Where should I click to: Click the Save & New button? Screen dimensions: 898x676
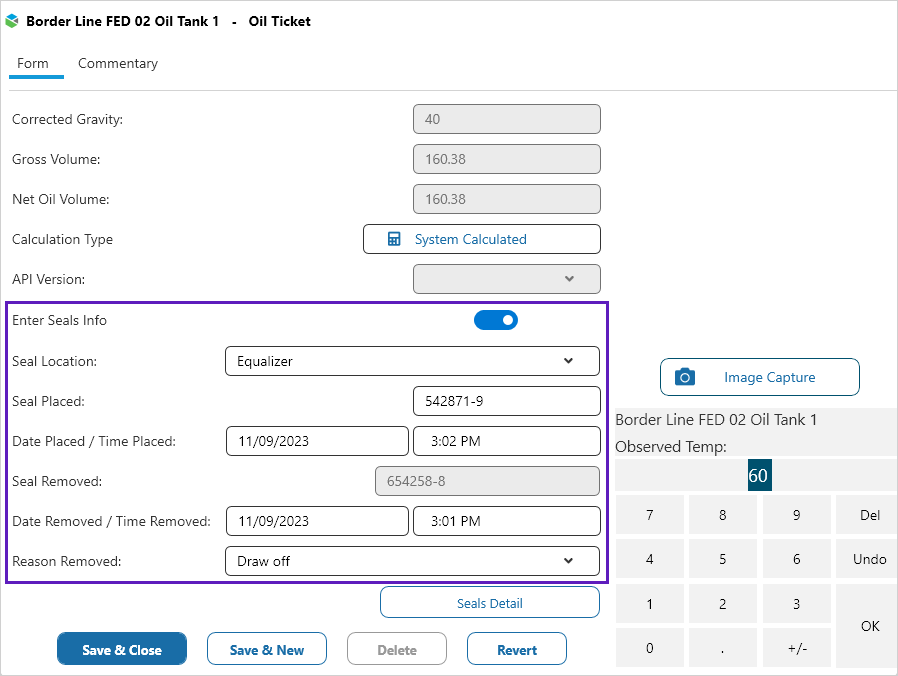coord(267,650)
